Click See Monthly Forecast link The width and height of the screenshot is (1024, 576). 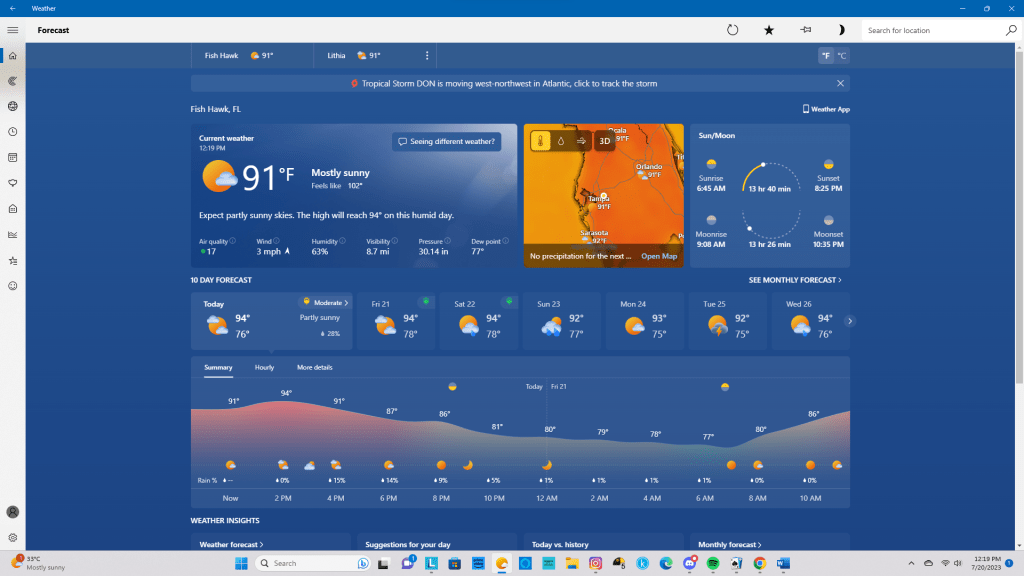[x=795, y=281]
